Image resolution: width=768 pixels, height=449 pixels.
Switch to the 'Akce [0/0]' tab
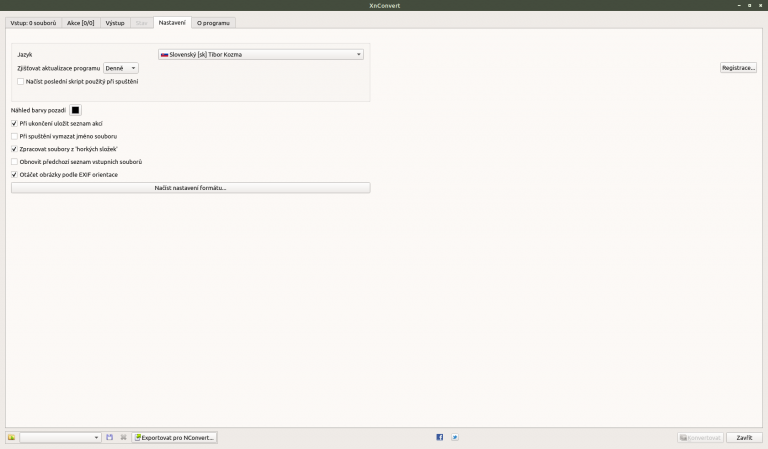coord(81,23)
